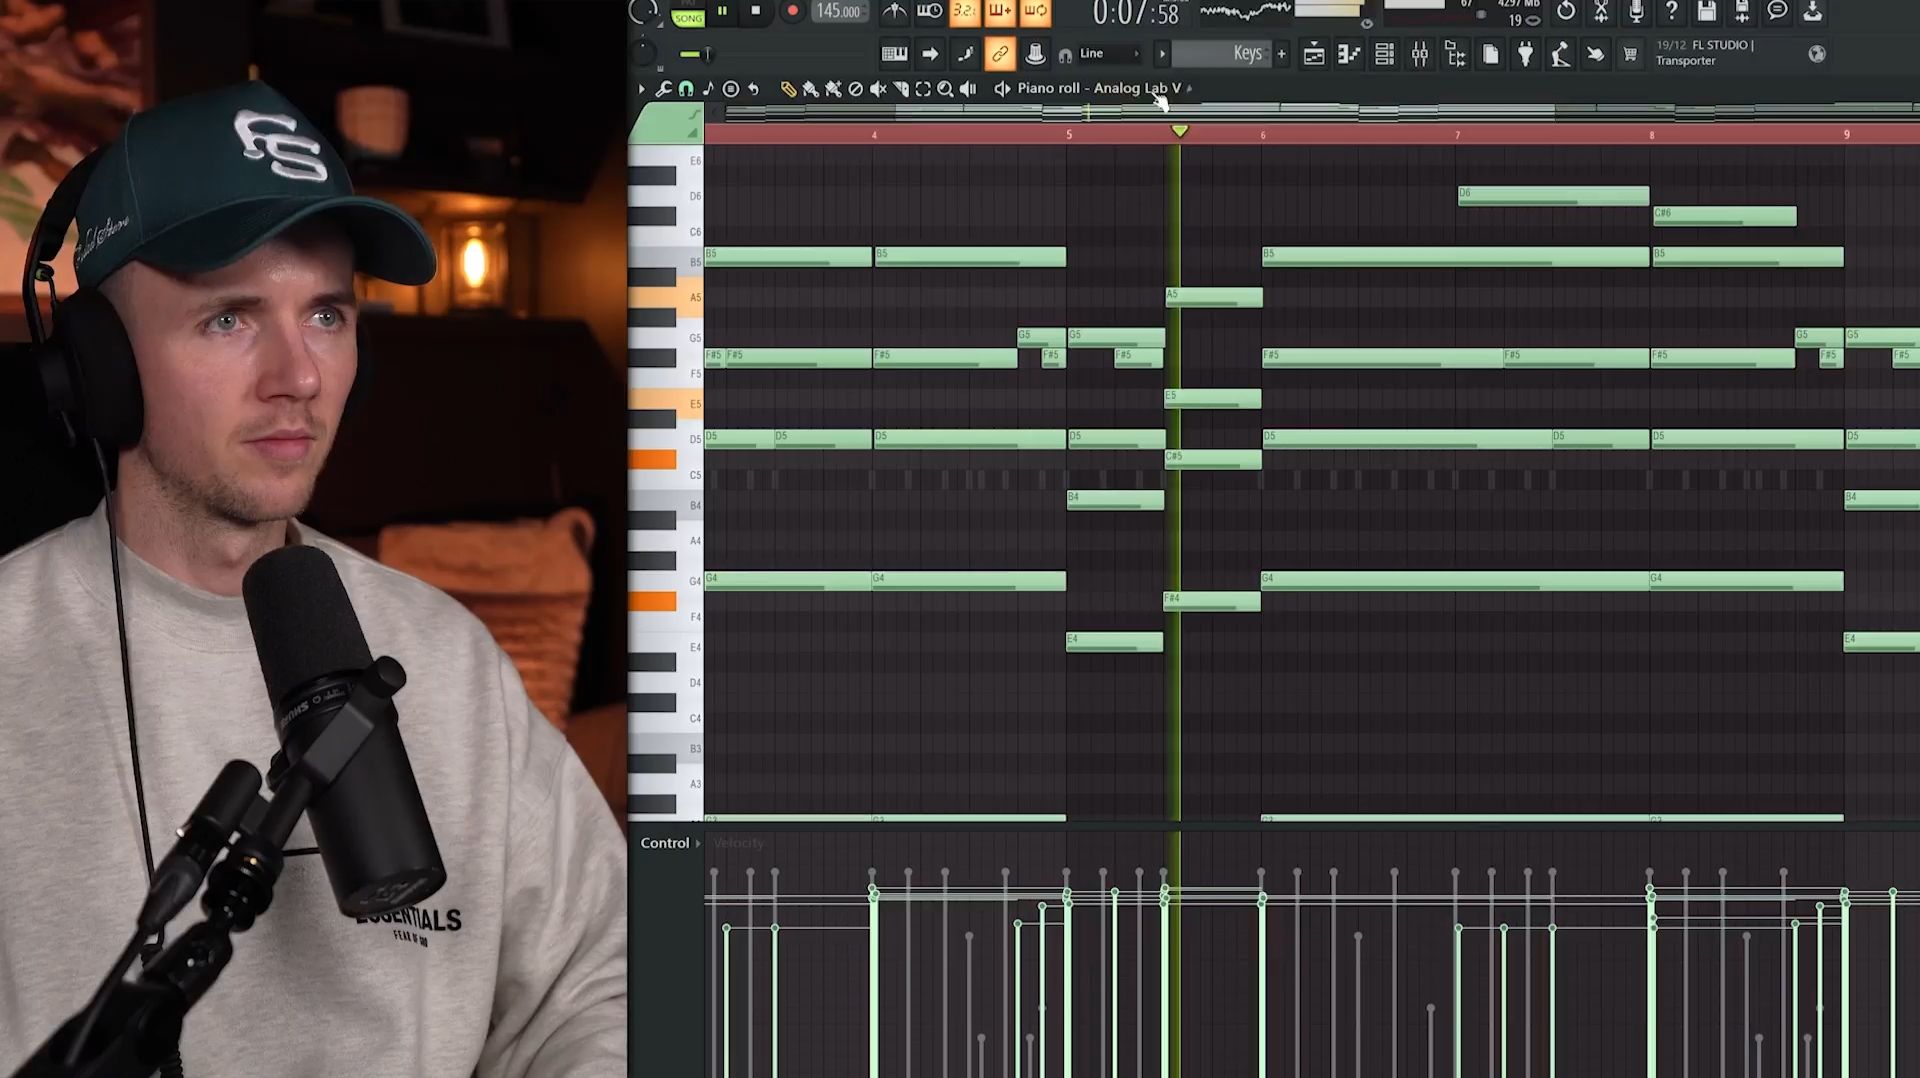Stop playback

tap(756, 11)
